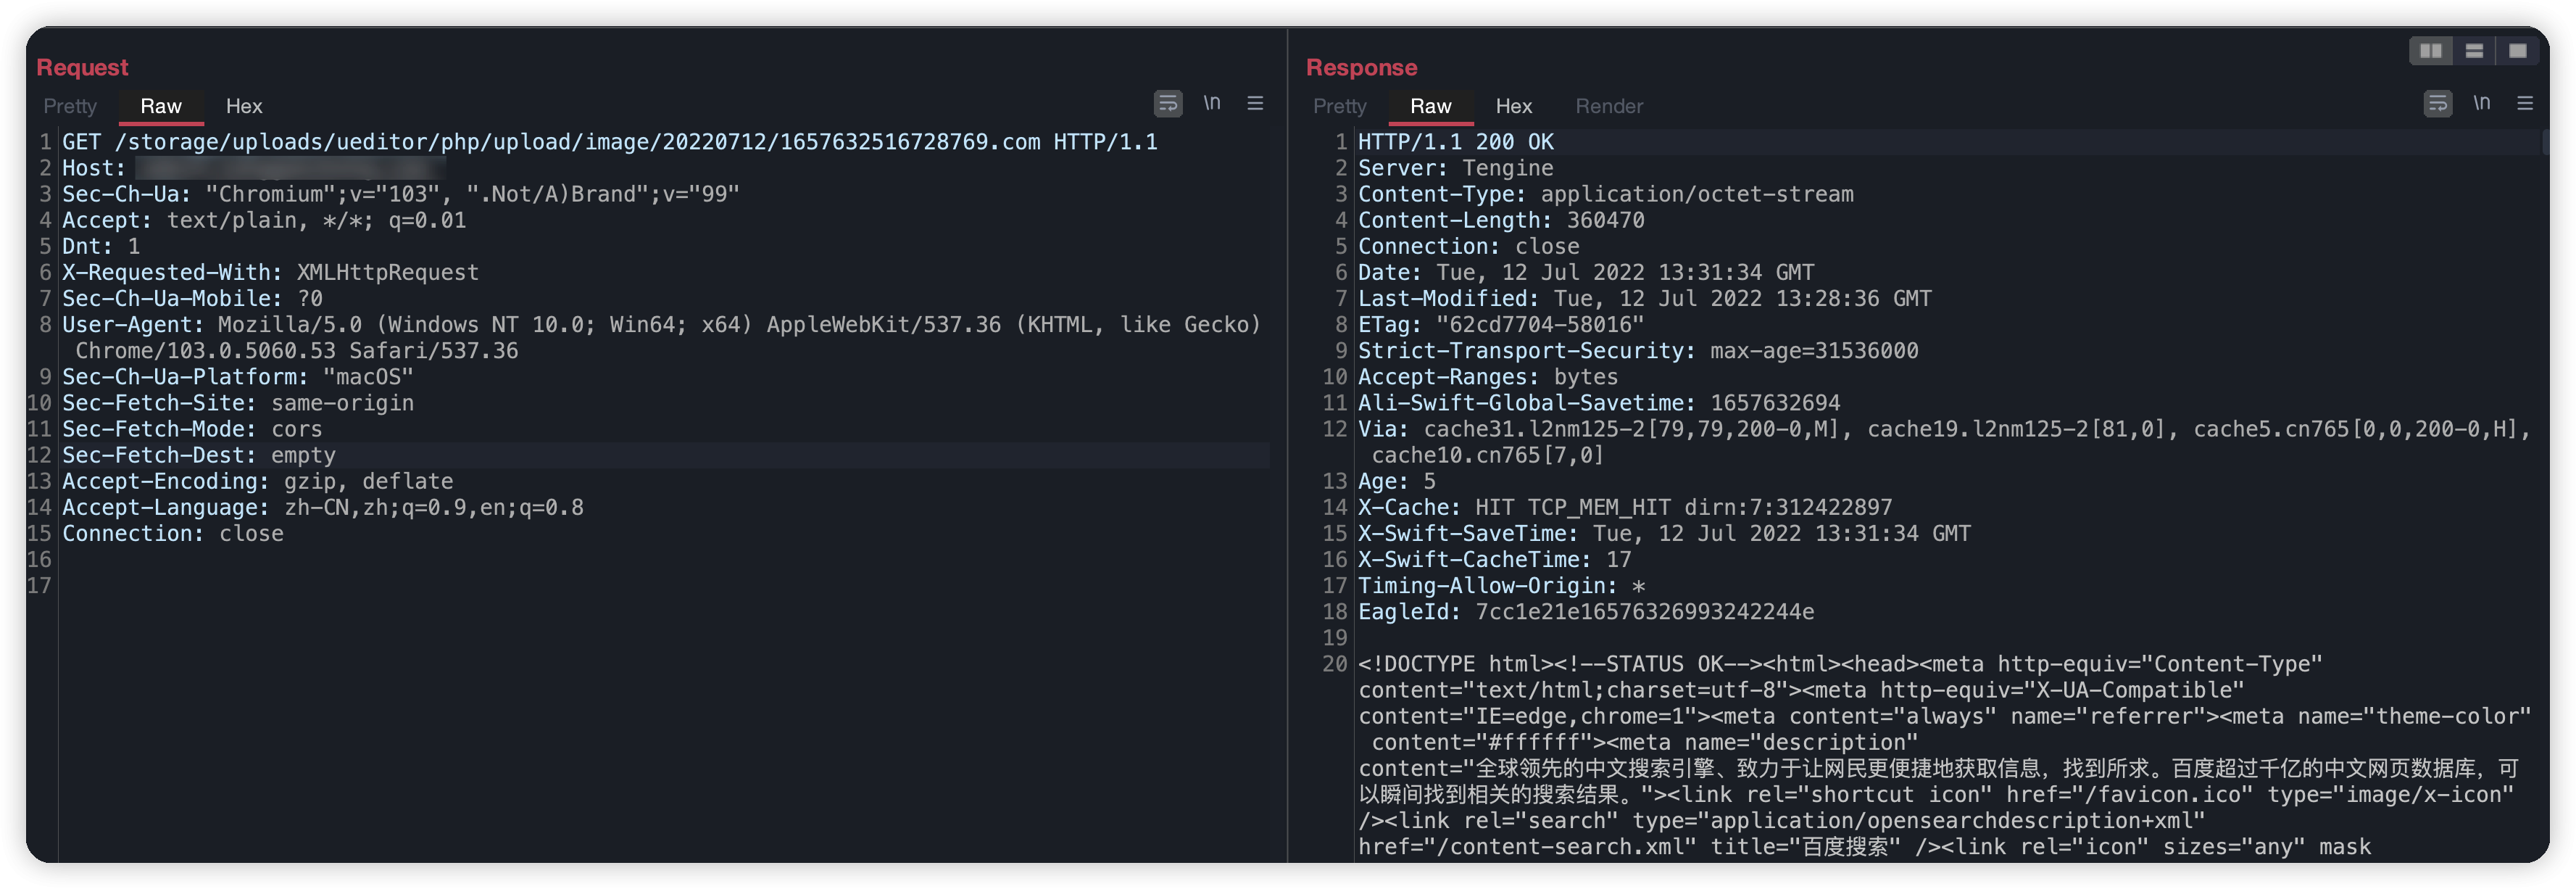2576x889 pixels.
Task: Click the HTTP/1.1 200 OK status line
Action: [1455, 142]
